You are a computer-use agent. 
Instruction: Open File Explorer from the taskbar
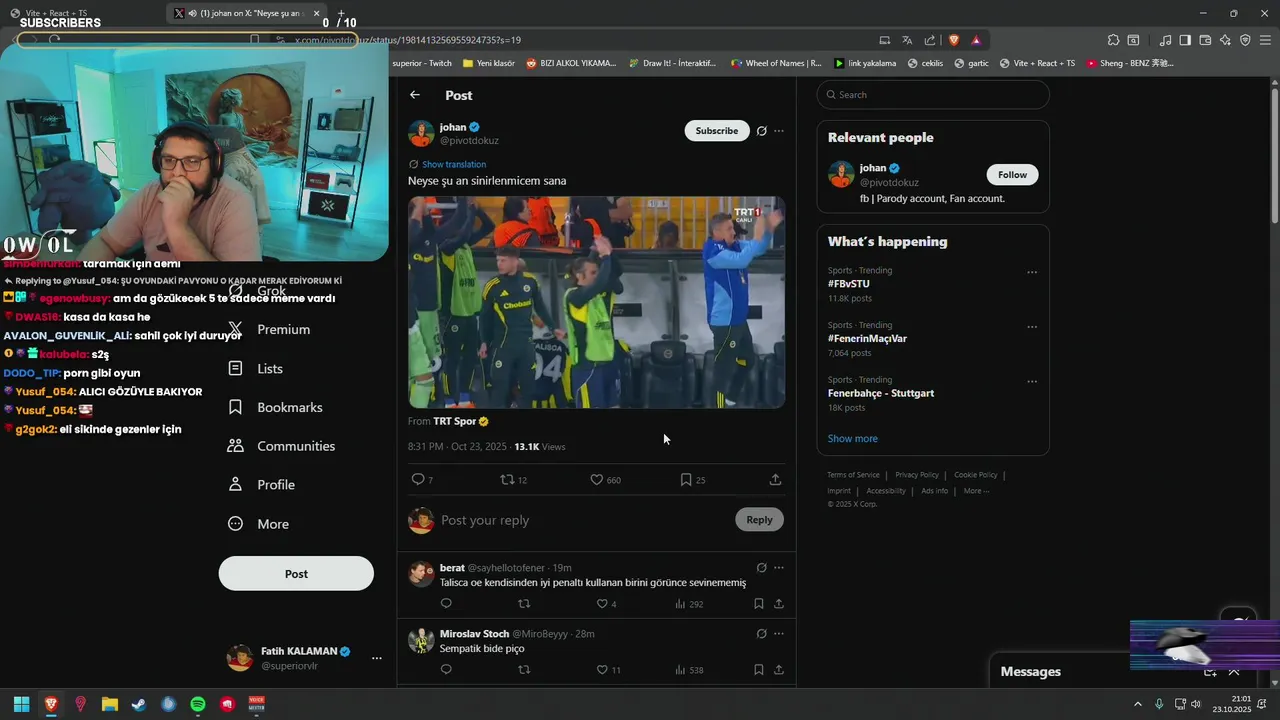[x=110, y=705]
